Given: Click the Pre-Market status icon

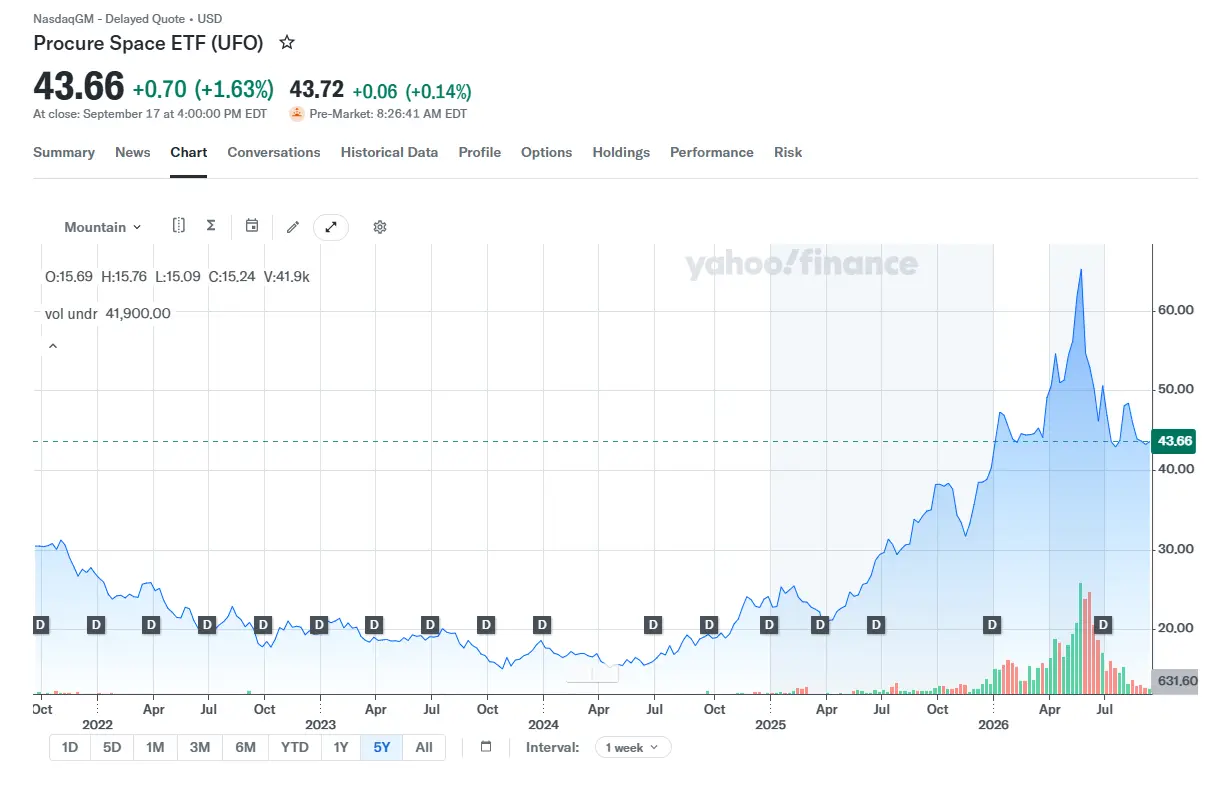Looking at the screenshot, I should click(297, 113).
